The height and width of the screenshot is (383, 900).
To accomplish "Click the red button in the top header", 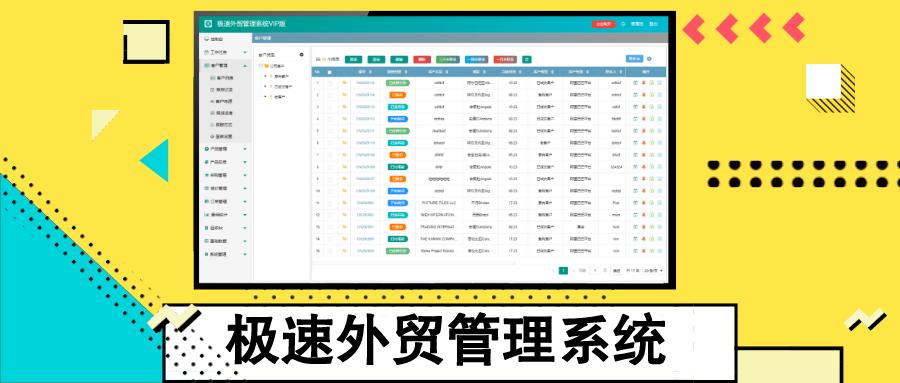I will pos(603,24).
